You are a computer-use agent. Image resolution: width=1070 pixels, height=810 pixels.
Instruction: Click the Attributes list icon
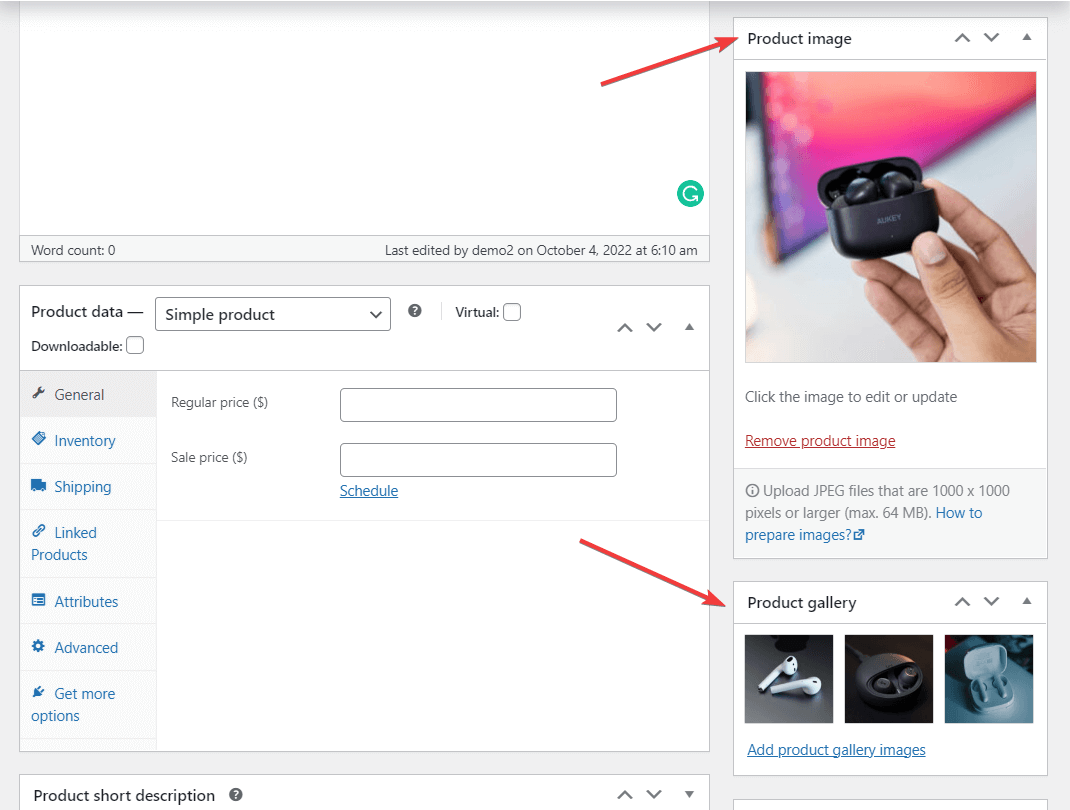pos(39,601)
